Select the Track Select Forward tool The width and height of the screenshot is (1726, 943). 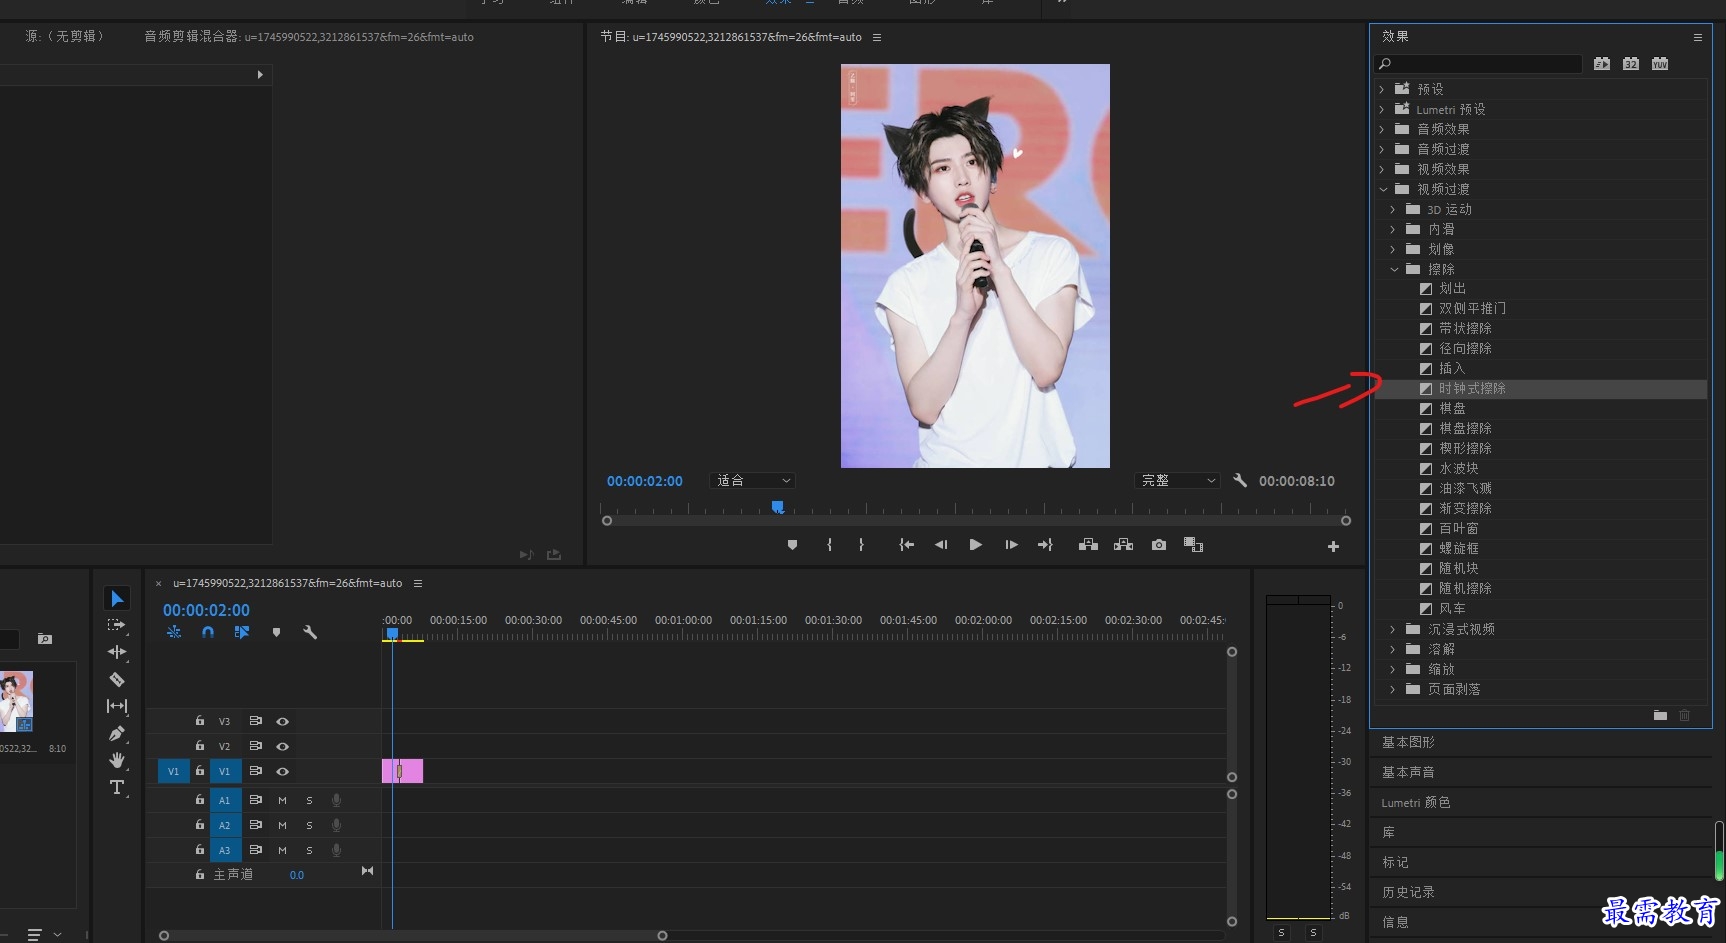[117, 625]
